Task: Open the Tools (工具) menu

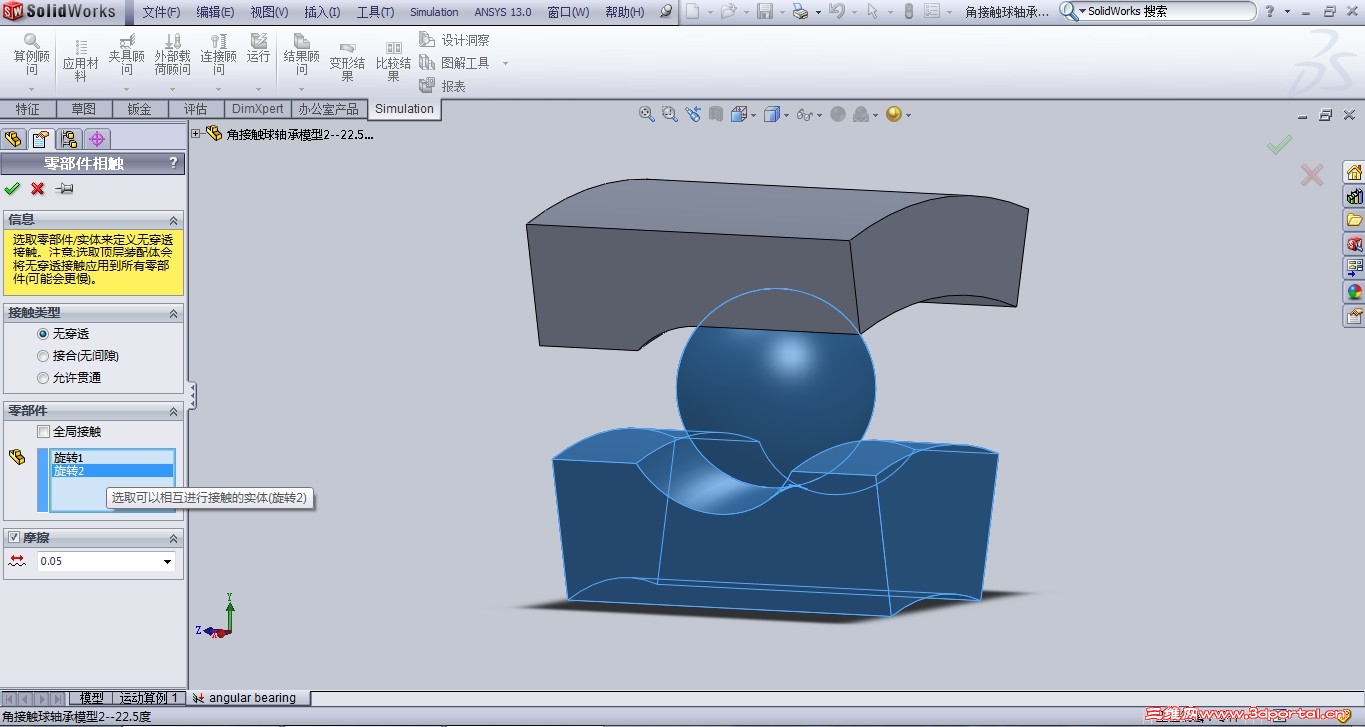Action: tap(375, 12)
